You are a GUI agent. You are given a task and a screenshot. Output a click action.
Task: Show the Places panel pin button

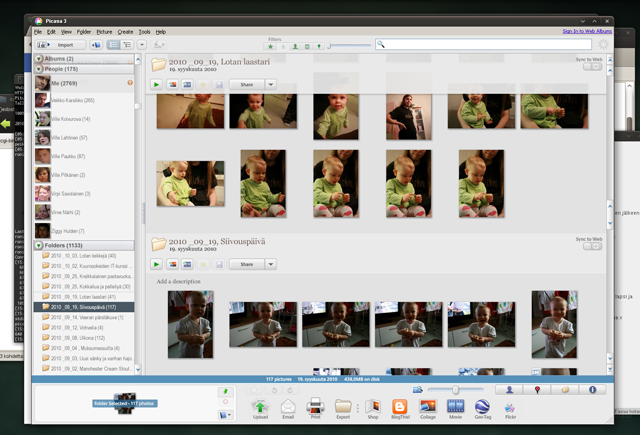(537, 390)
